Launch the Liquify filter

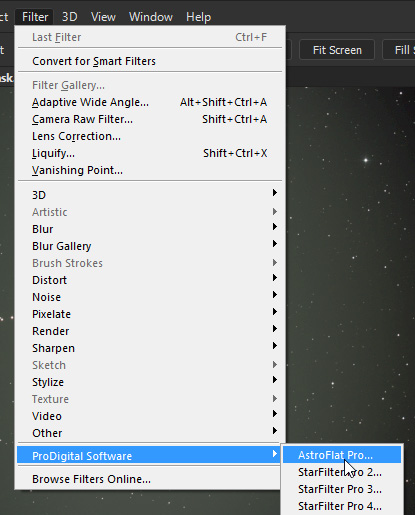(x=150, y=153)
